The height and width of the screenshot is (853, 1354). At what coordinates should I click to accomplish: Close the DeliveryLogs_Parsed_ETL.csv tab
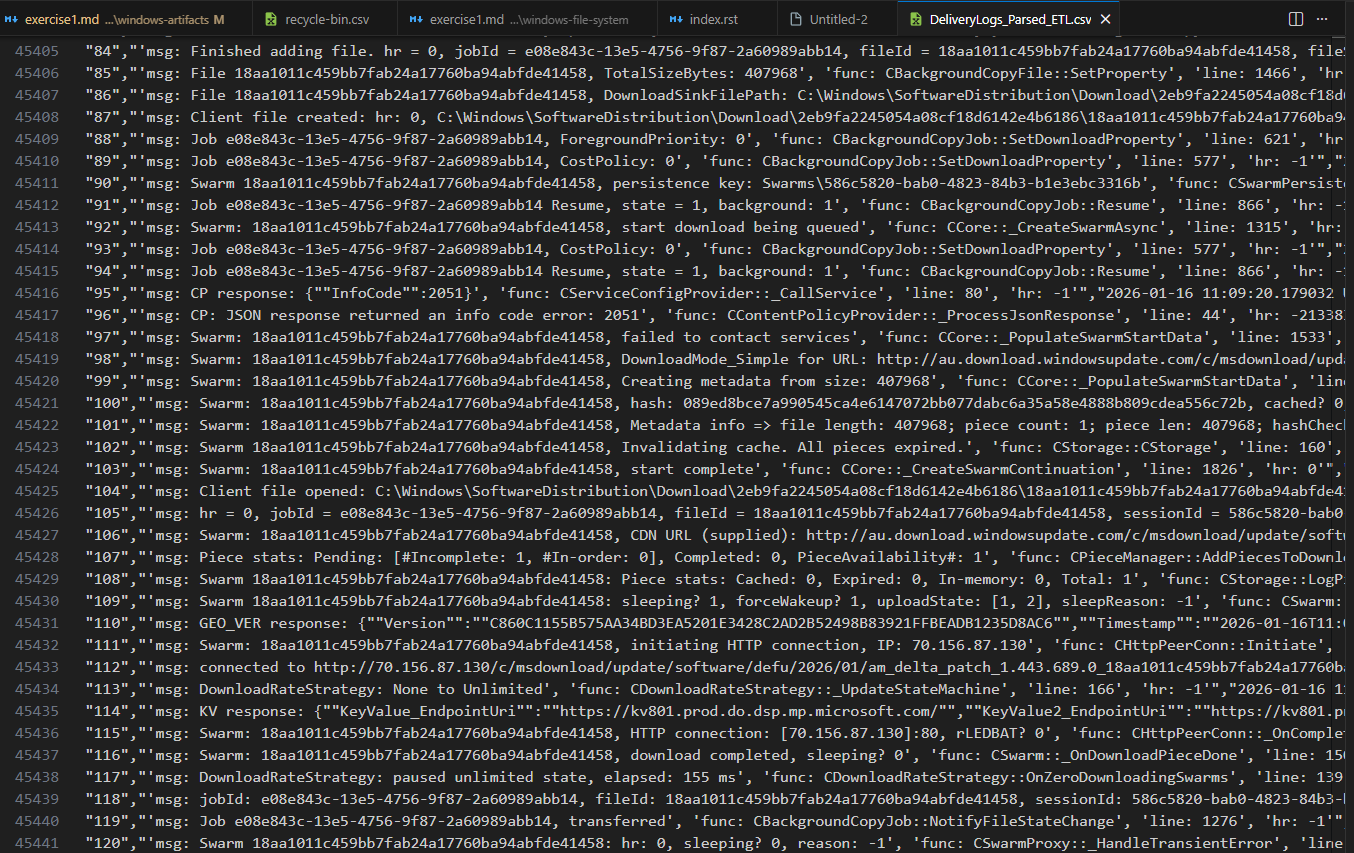coord(1104,19)
